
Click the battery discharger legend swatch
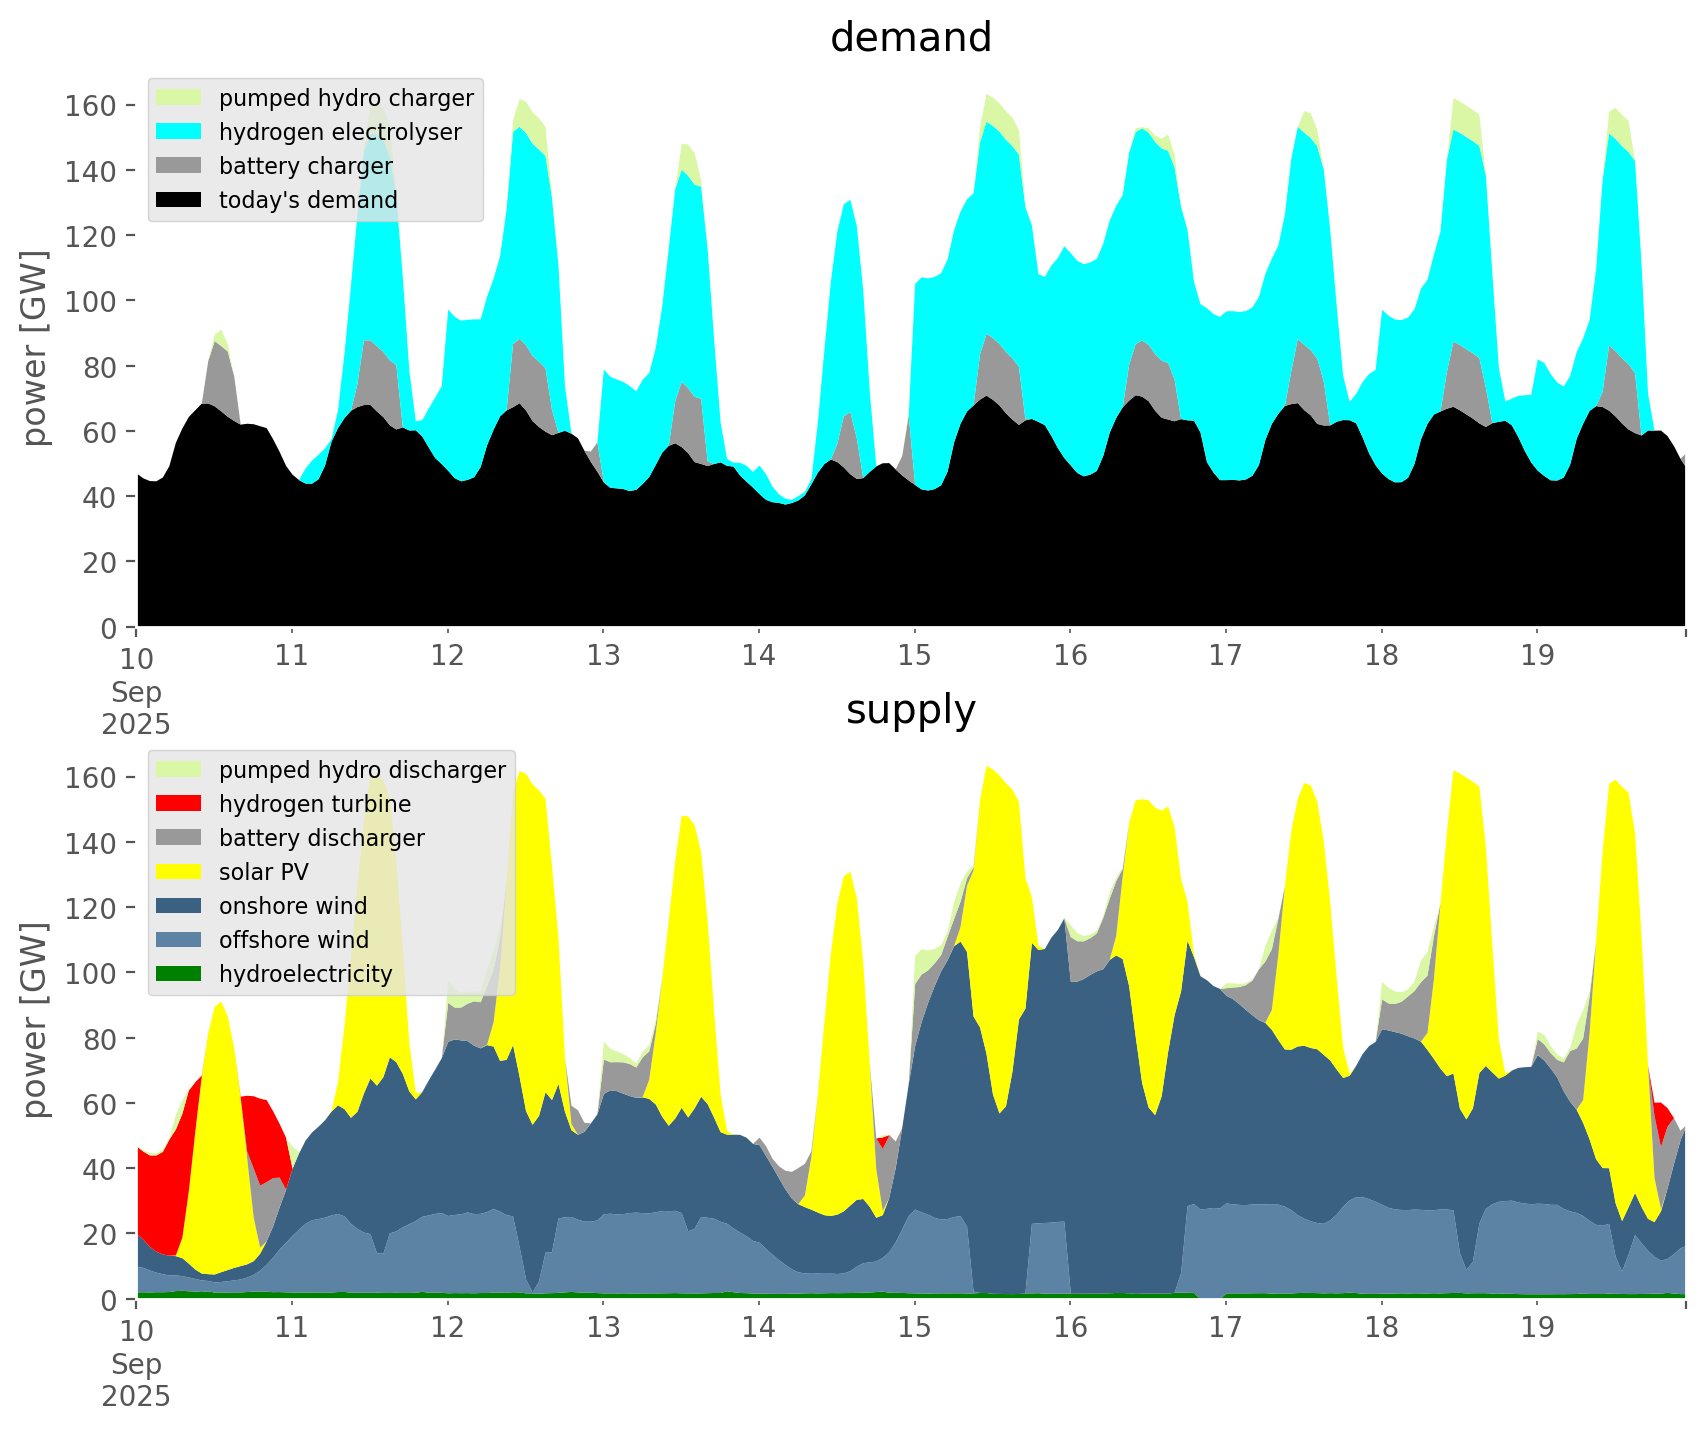click(x=179, y=838)
